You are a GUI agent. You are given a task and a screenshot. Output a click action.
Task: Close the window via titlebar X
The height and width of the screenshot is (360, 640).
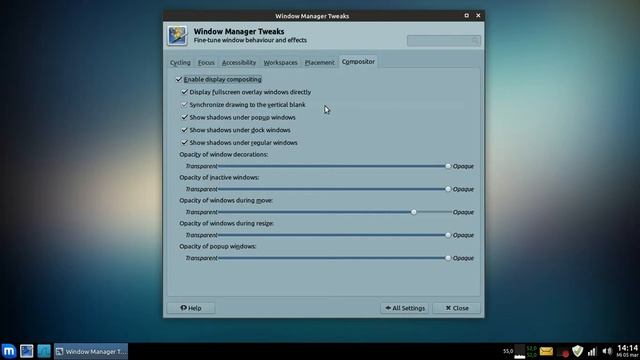(x=478, y=16)
